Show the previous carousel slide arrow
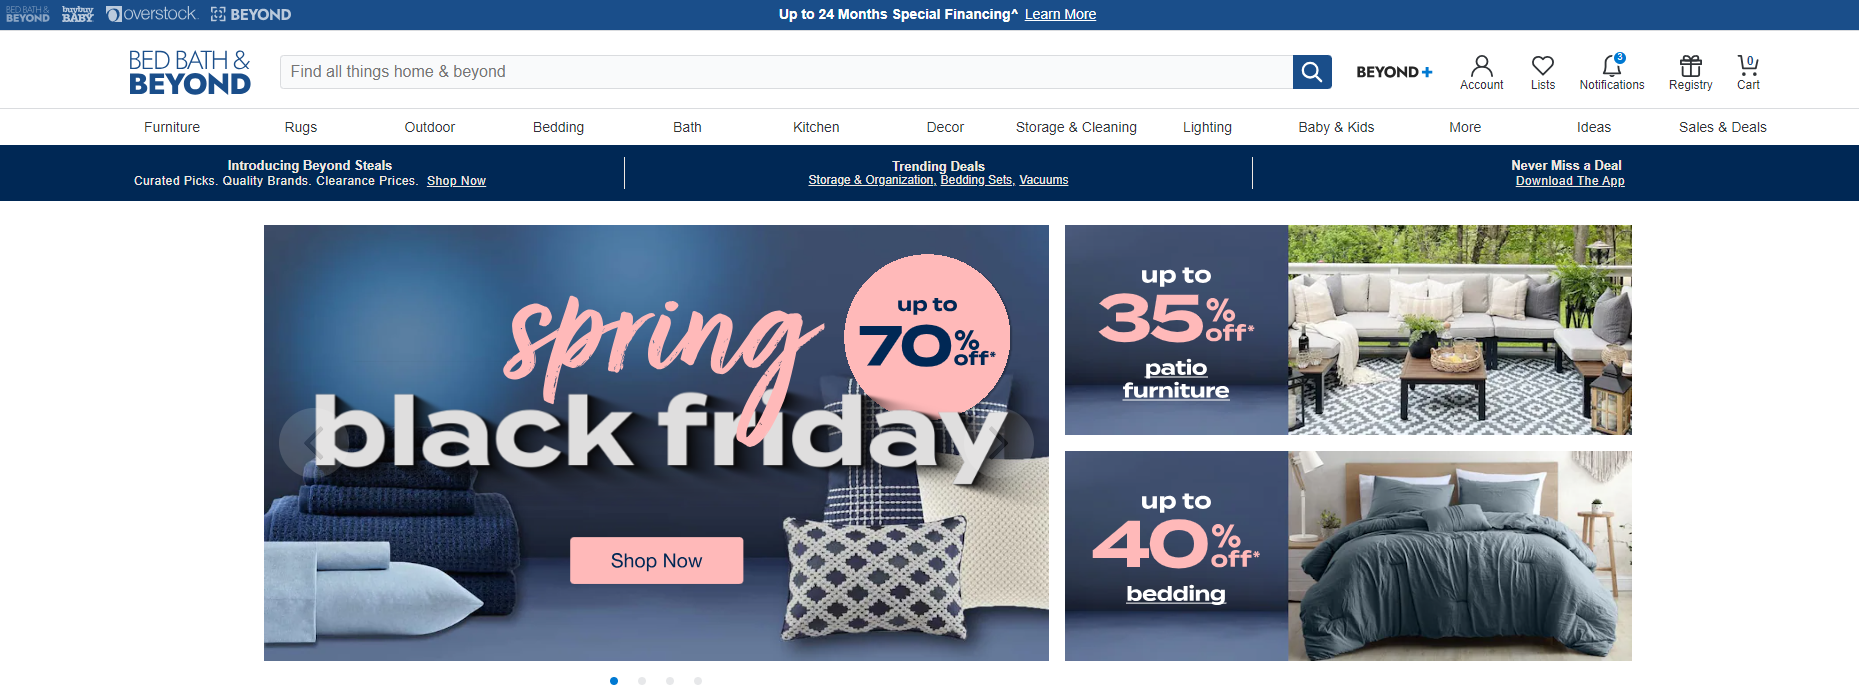Image resolution: width=1859 pixels, height=686 pixels. (x=312, y=442)
